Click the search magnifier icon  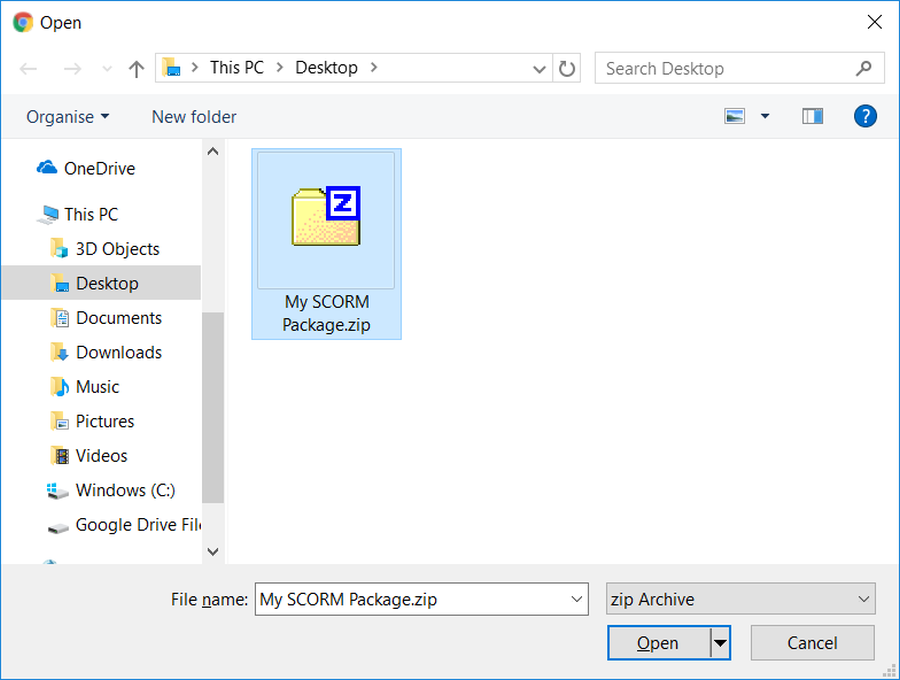tap(864, 68)
